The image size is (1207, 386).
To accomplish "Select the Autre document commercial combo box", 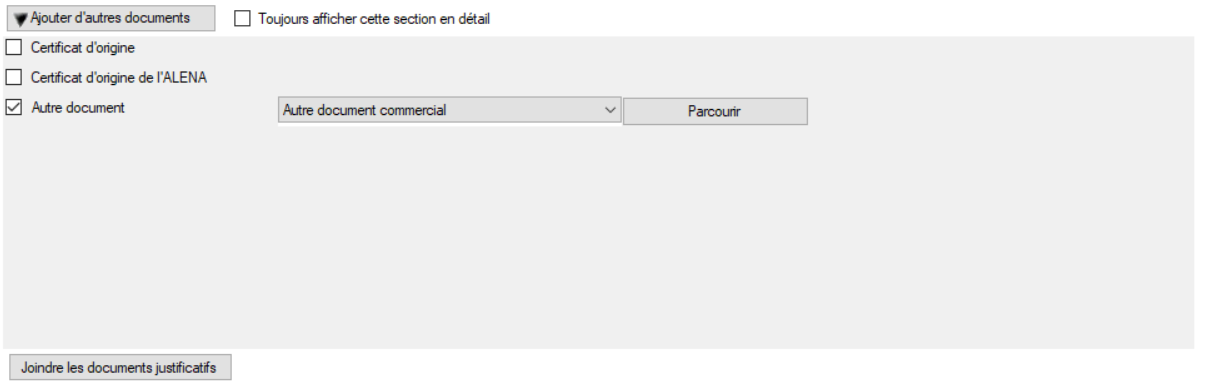I will tap(449, 110).
